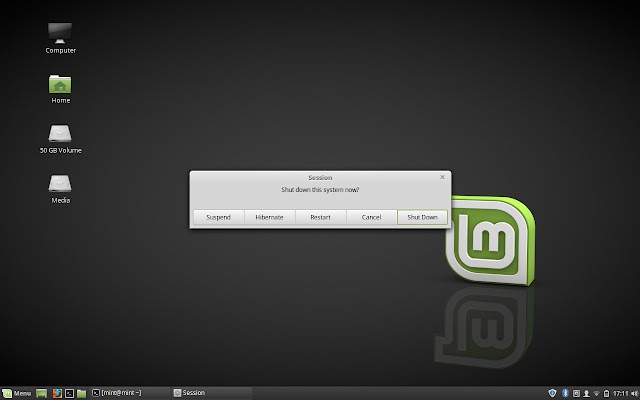Click the square tray icon beside Bluetooth
This screenshot has height=400, width=640.
pos(576,393)
